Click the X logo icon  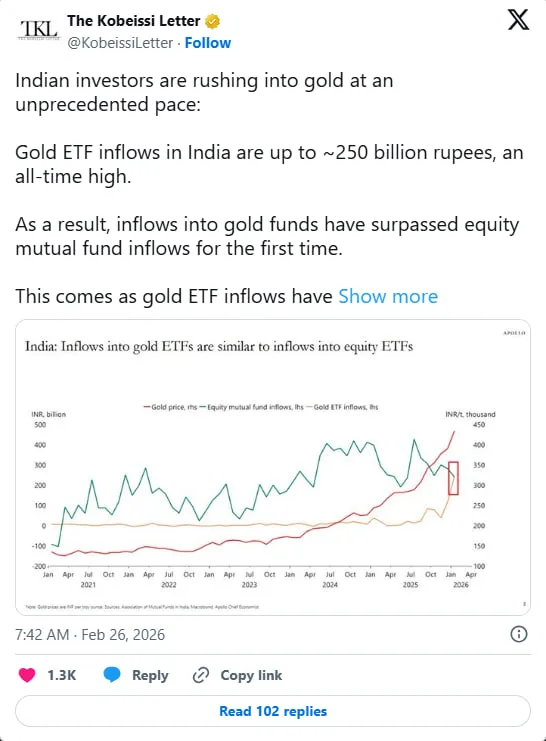(518, 20)
